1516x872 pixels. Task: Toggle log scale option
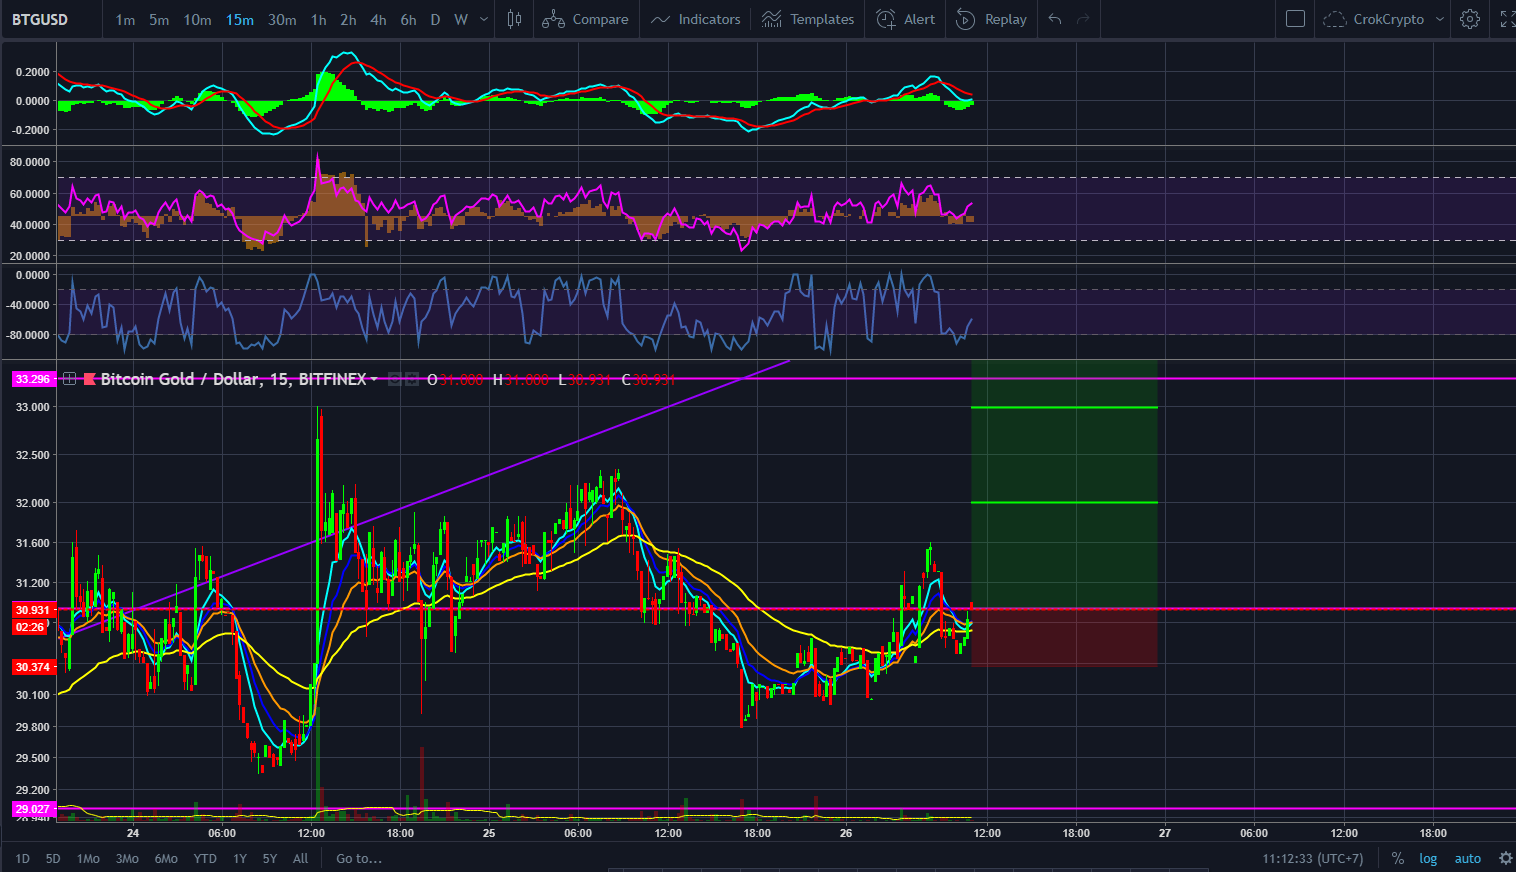[1428, 858]
